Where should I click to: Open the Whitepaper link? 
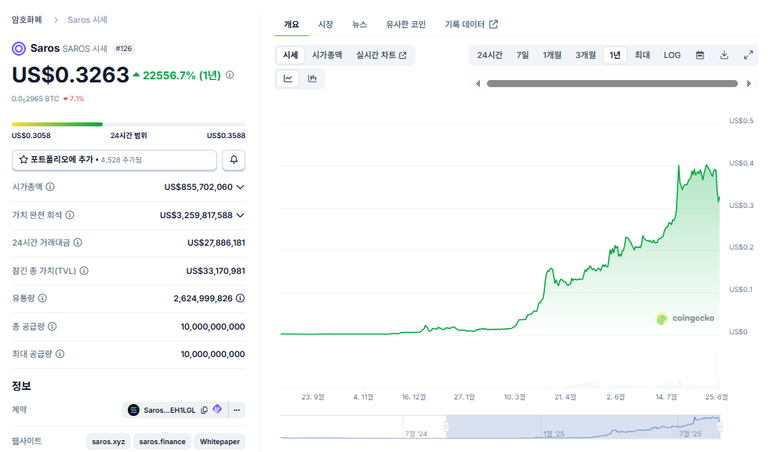[220, 441]
